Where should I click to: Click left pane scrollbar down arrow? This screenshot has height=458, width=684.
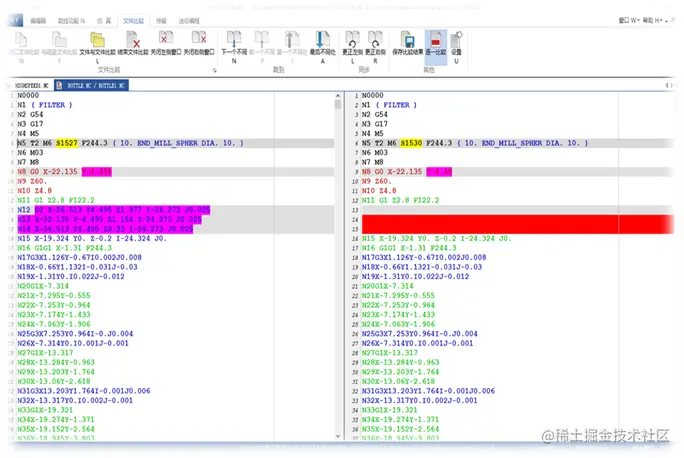click(x=338, y=436)
